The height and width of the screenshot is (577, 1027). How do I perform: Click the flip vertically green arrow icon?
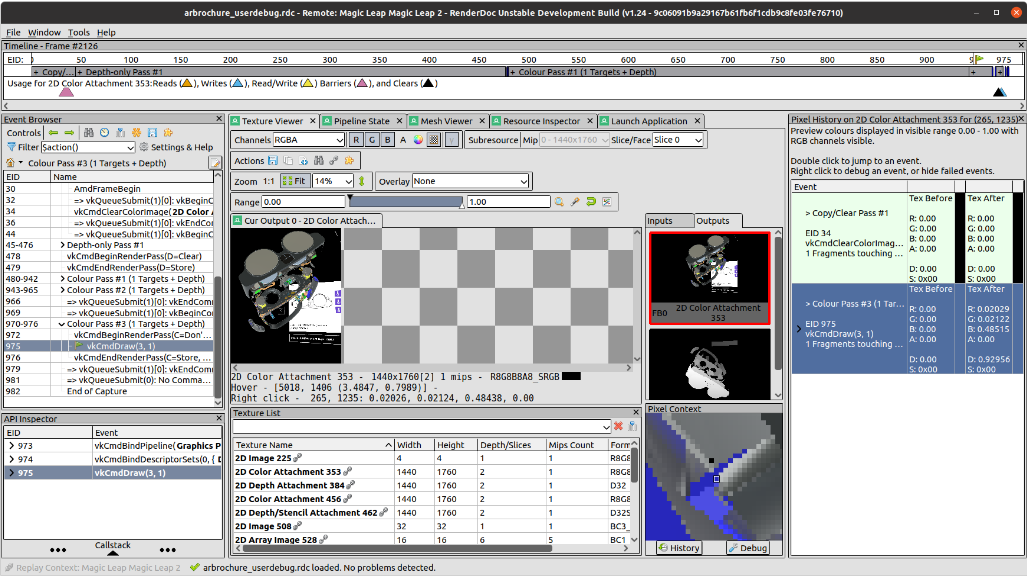click(x=362, y=182)
